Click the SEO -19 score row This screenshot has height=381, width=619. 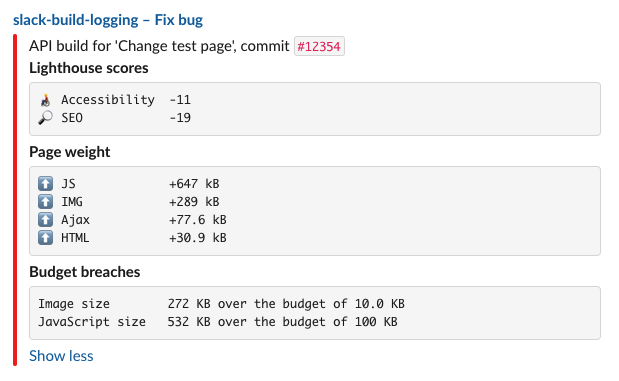(114, 118)
